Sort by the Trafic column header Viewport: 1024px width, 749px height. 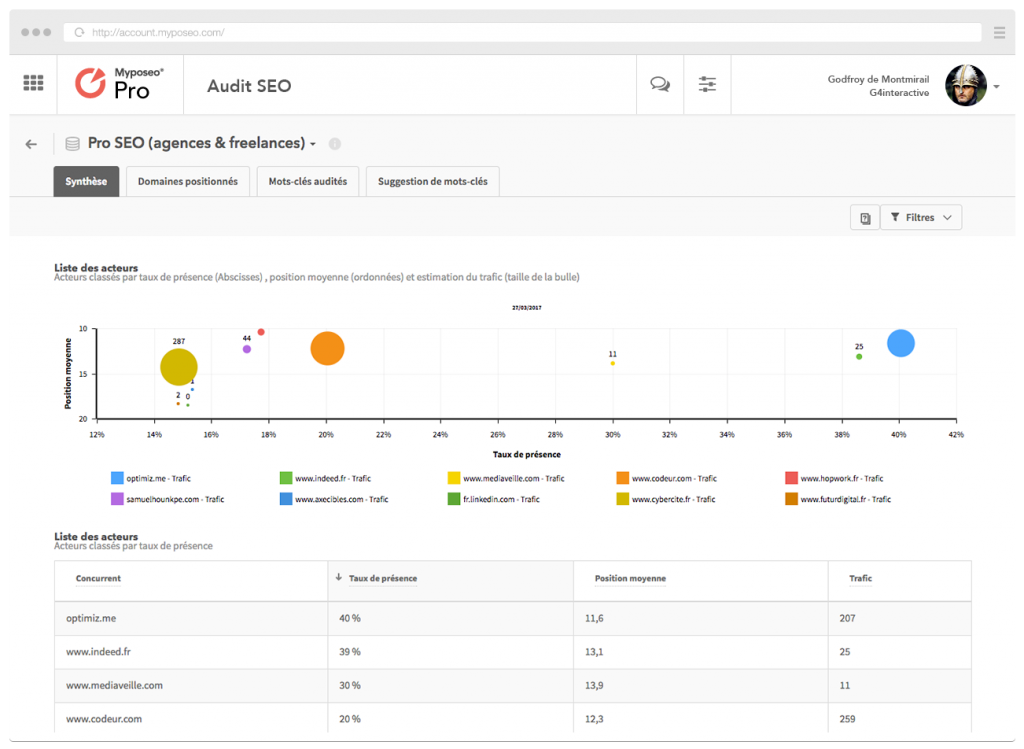(860, 579)
